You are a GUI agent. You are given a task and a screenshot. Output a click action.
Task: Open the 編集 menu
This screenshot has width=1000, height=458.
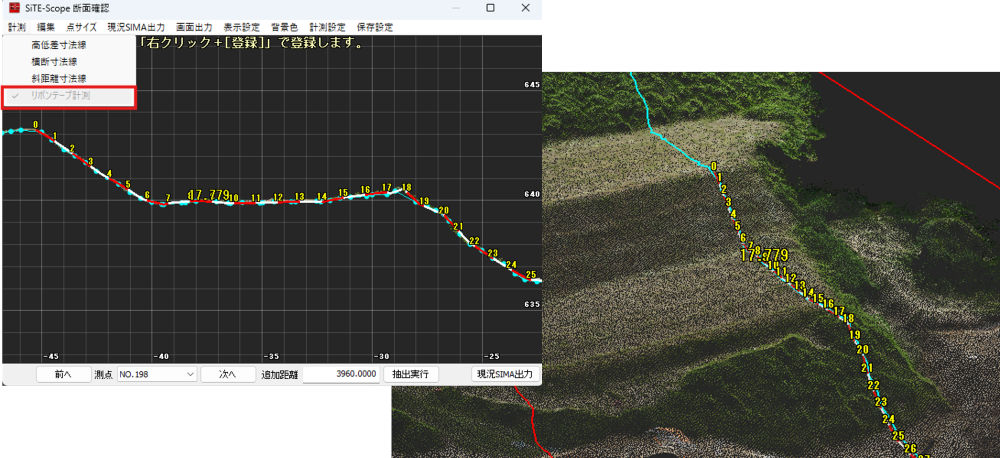pos(46,27)
